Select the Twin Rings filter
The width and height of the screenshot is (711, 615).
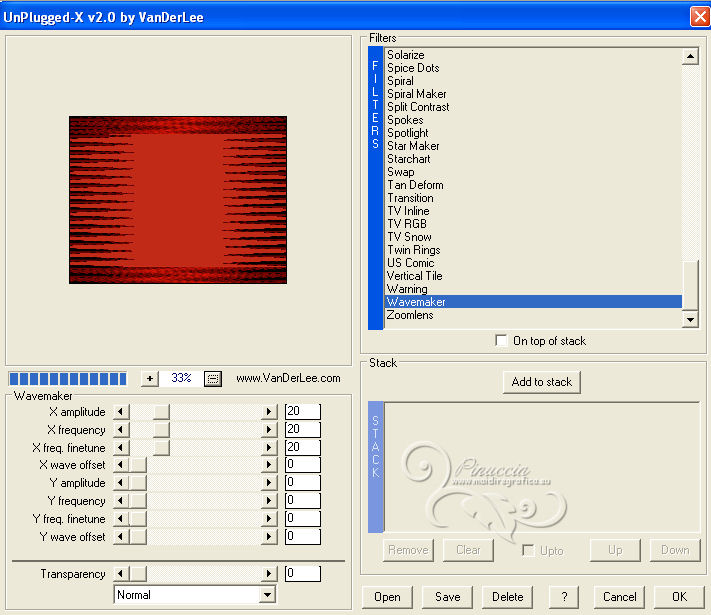(414, 250)
